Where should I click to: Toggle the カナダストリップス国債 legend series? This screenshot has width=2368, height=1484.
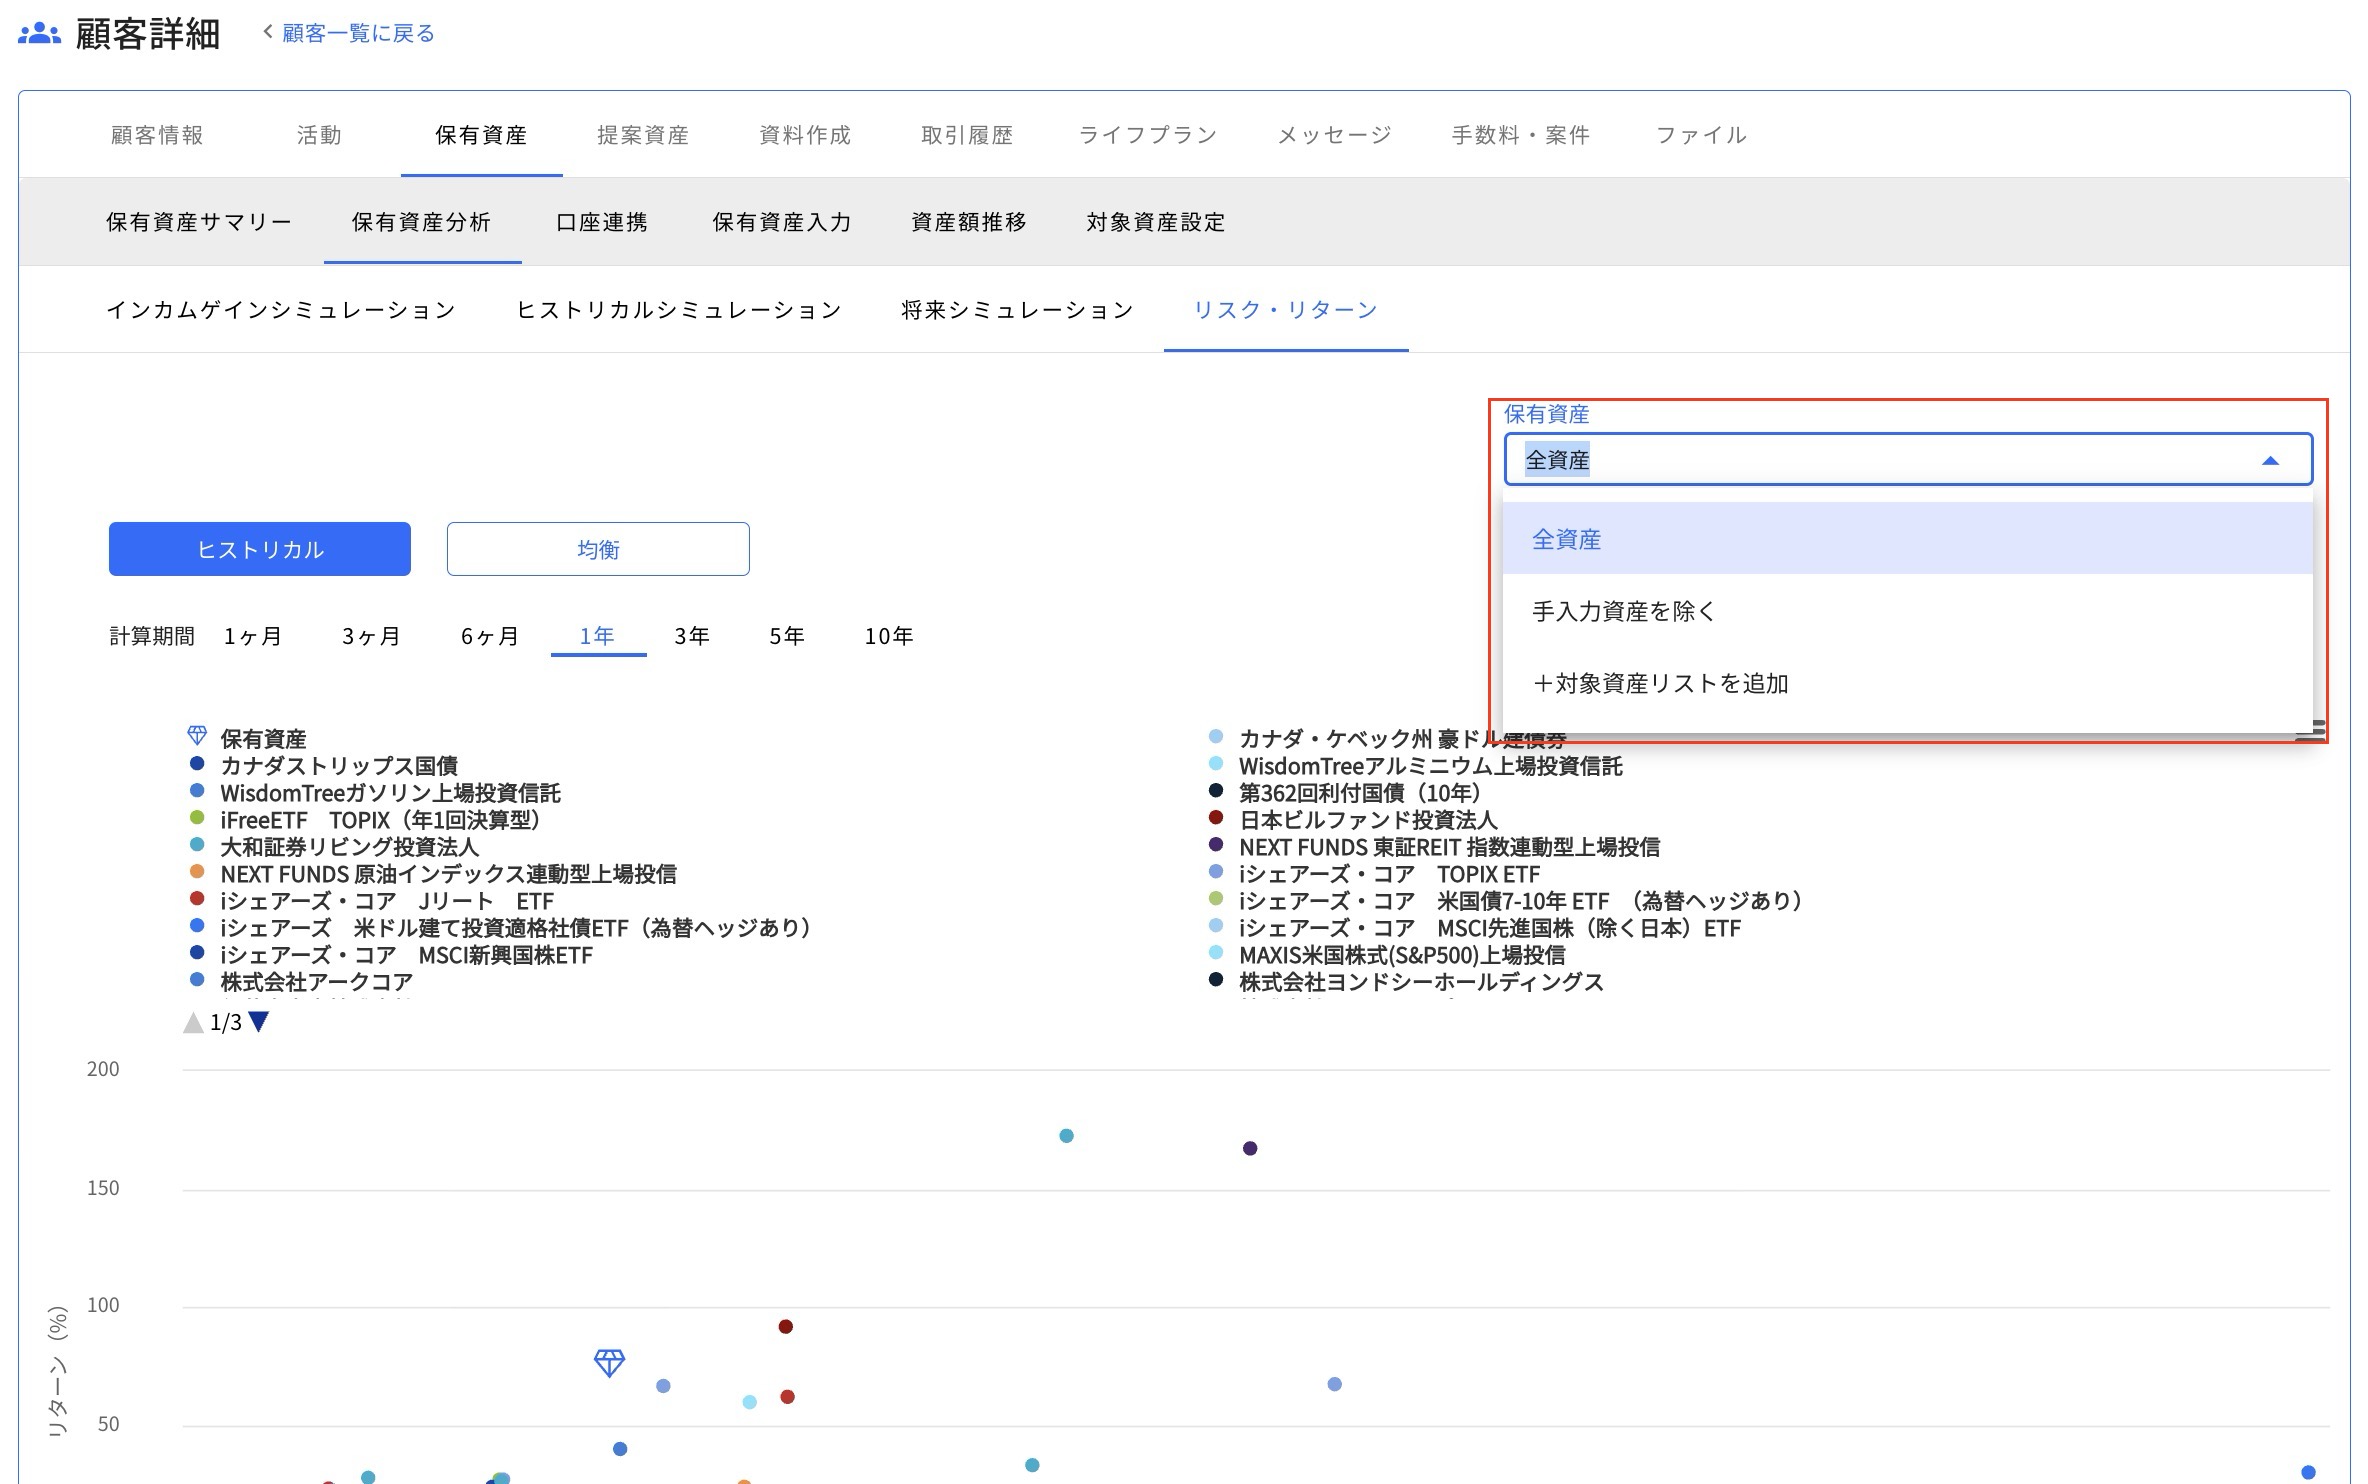[338, 766]
